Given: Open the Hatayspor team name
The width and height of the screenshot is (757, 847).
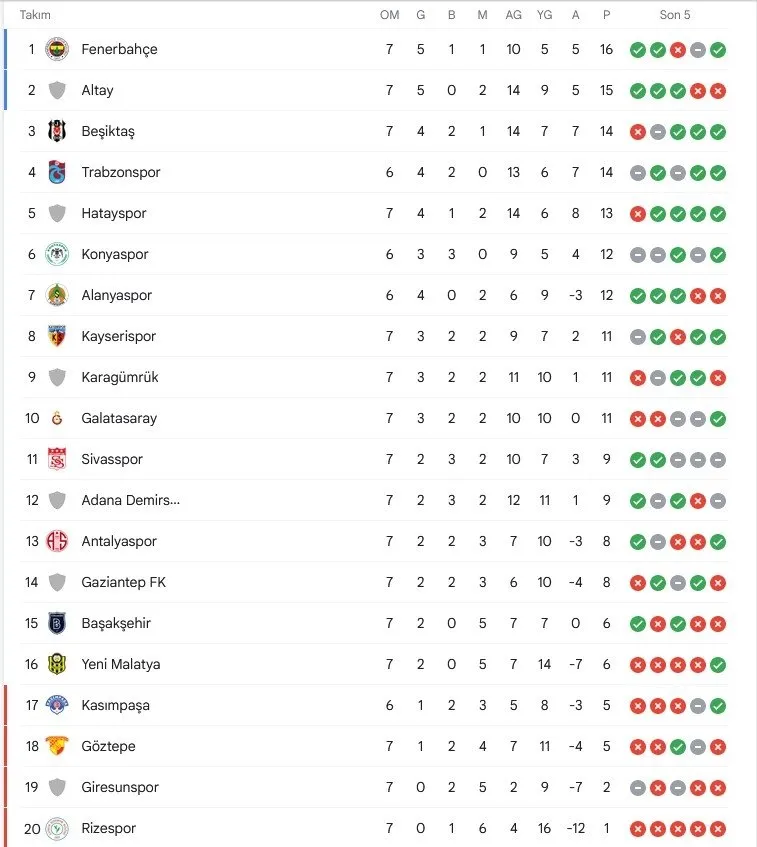Looking at the screenshot, I should [x=114, y=213].
